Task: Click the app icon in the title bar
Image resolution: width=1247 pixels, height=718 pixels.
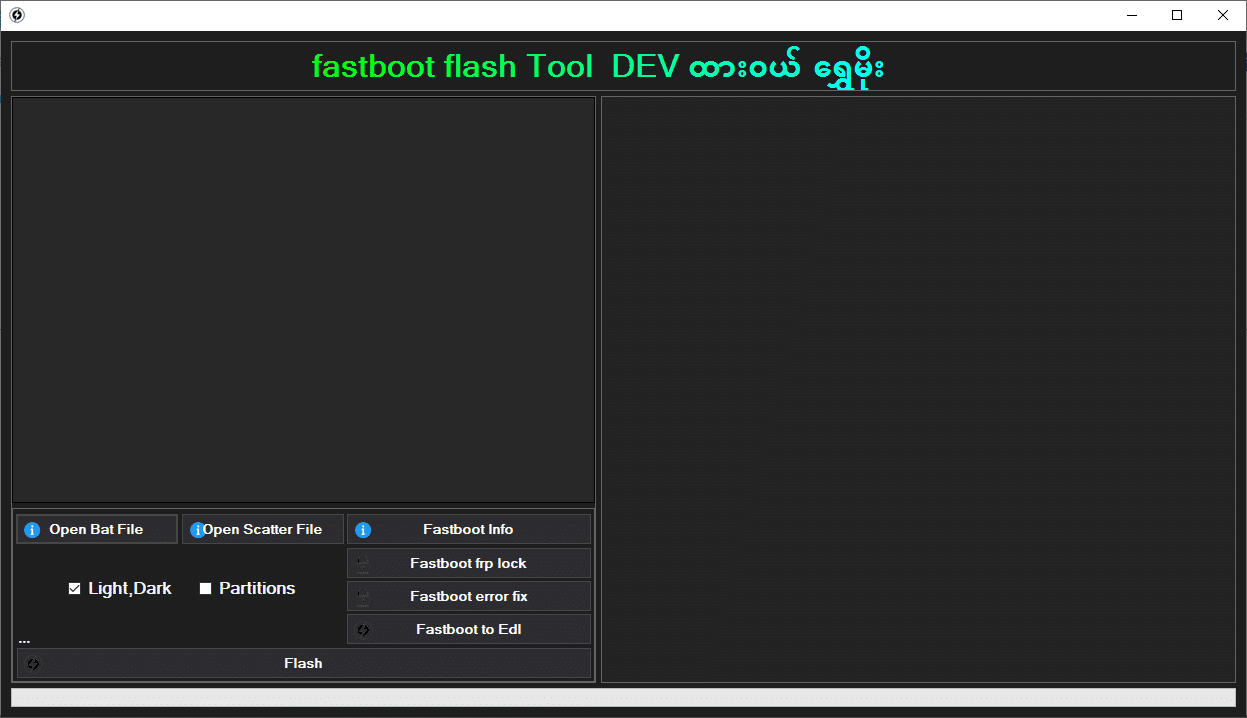Action: point(16,15)
